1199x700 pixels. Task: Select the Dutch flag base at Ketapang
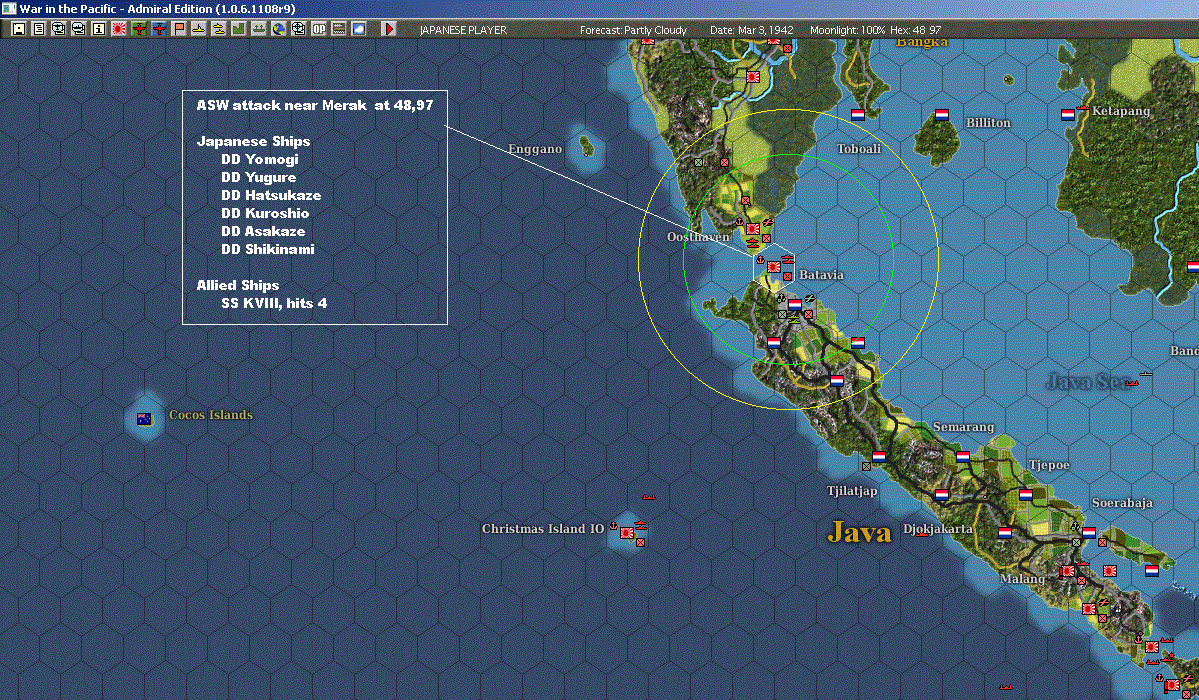(x=1068, y=115)
